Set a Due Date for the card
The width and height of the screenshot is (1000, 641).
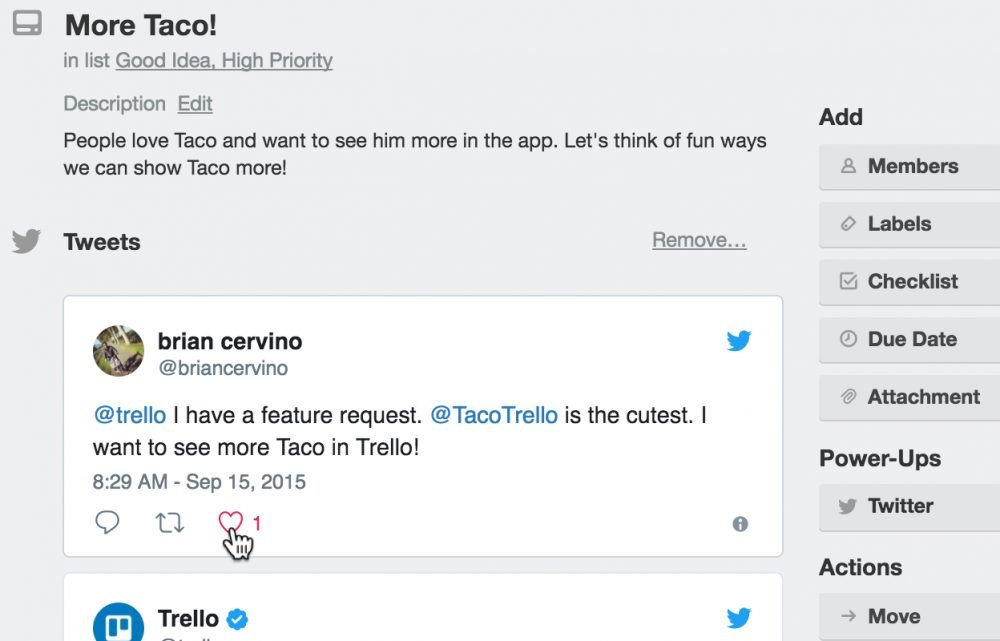point(910,340)
